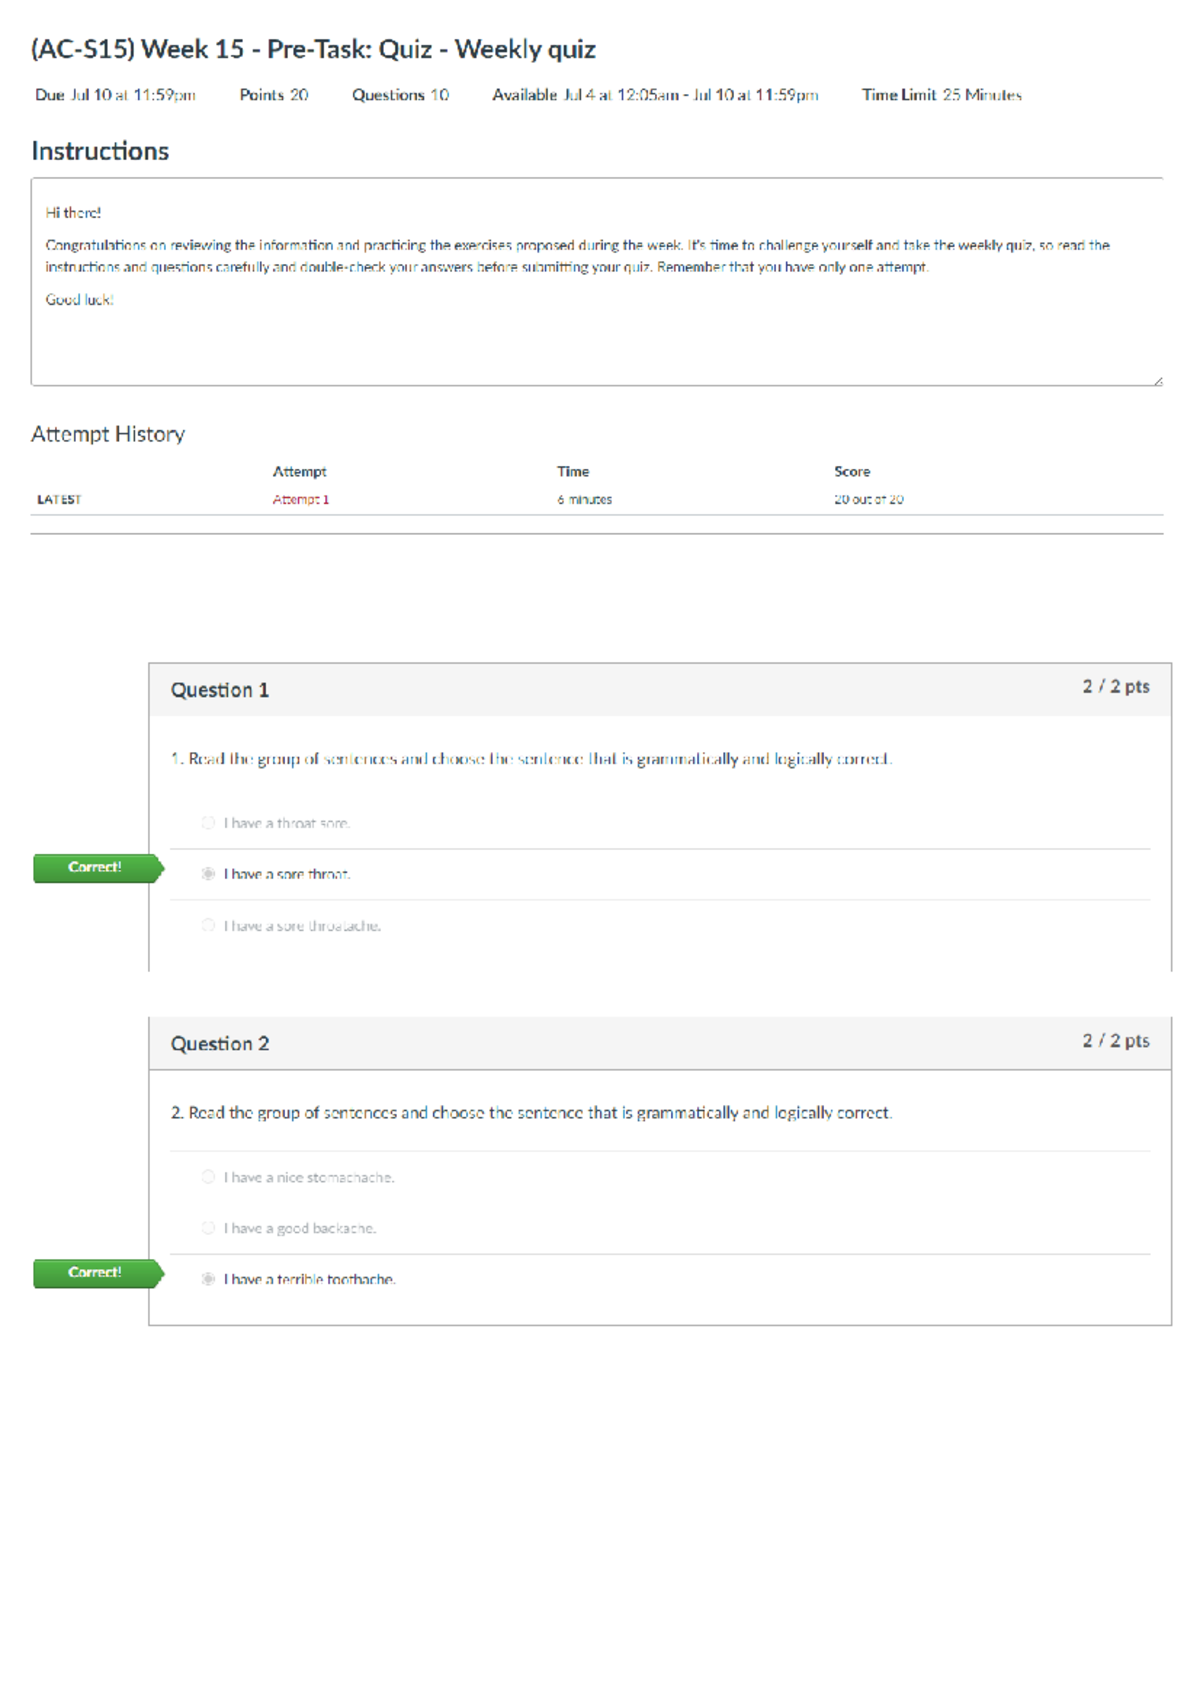Select the "I have a terrible toothache" answer

[208, 1279]
